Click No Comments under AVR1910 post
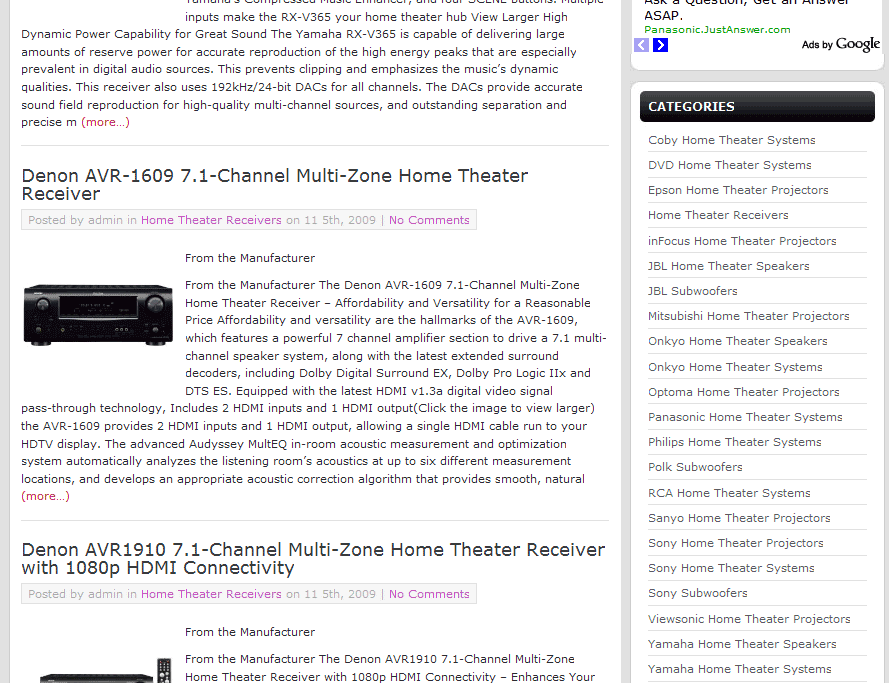This screenshot has width=889, height=683. tap(429, 594)
